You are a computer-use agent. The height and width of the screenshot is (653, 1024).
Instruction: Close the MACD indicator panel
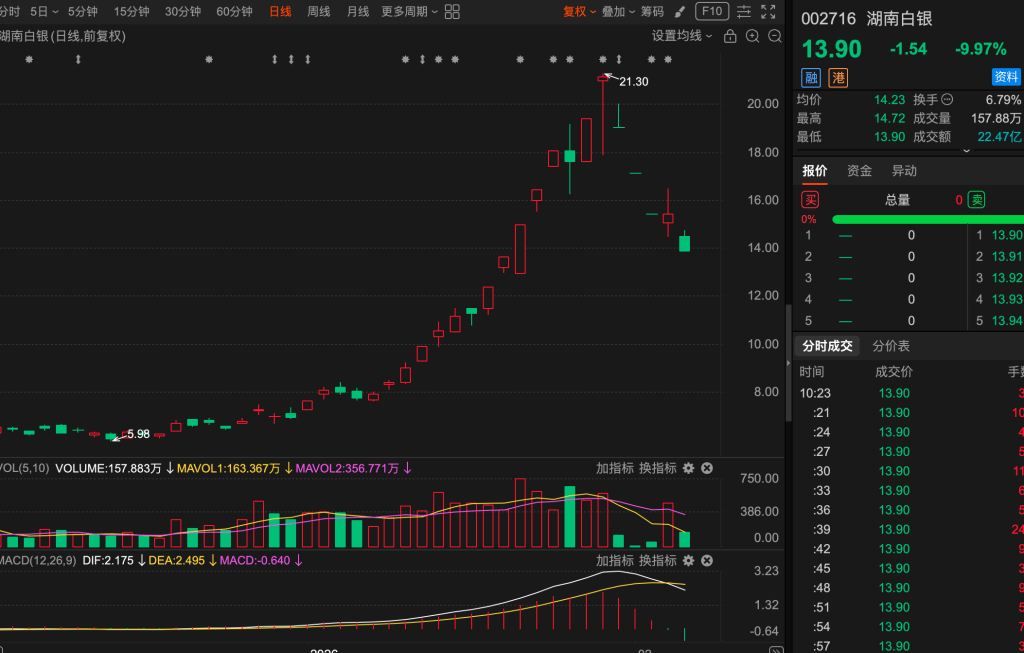click(707, 560)
